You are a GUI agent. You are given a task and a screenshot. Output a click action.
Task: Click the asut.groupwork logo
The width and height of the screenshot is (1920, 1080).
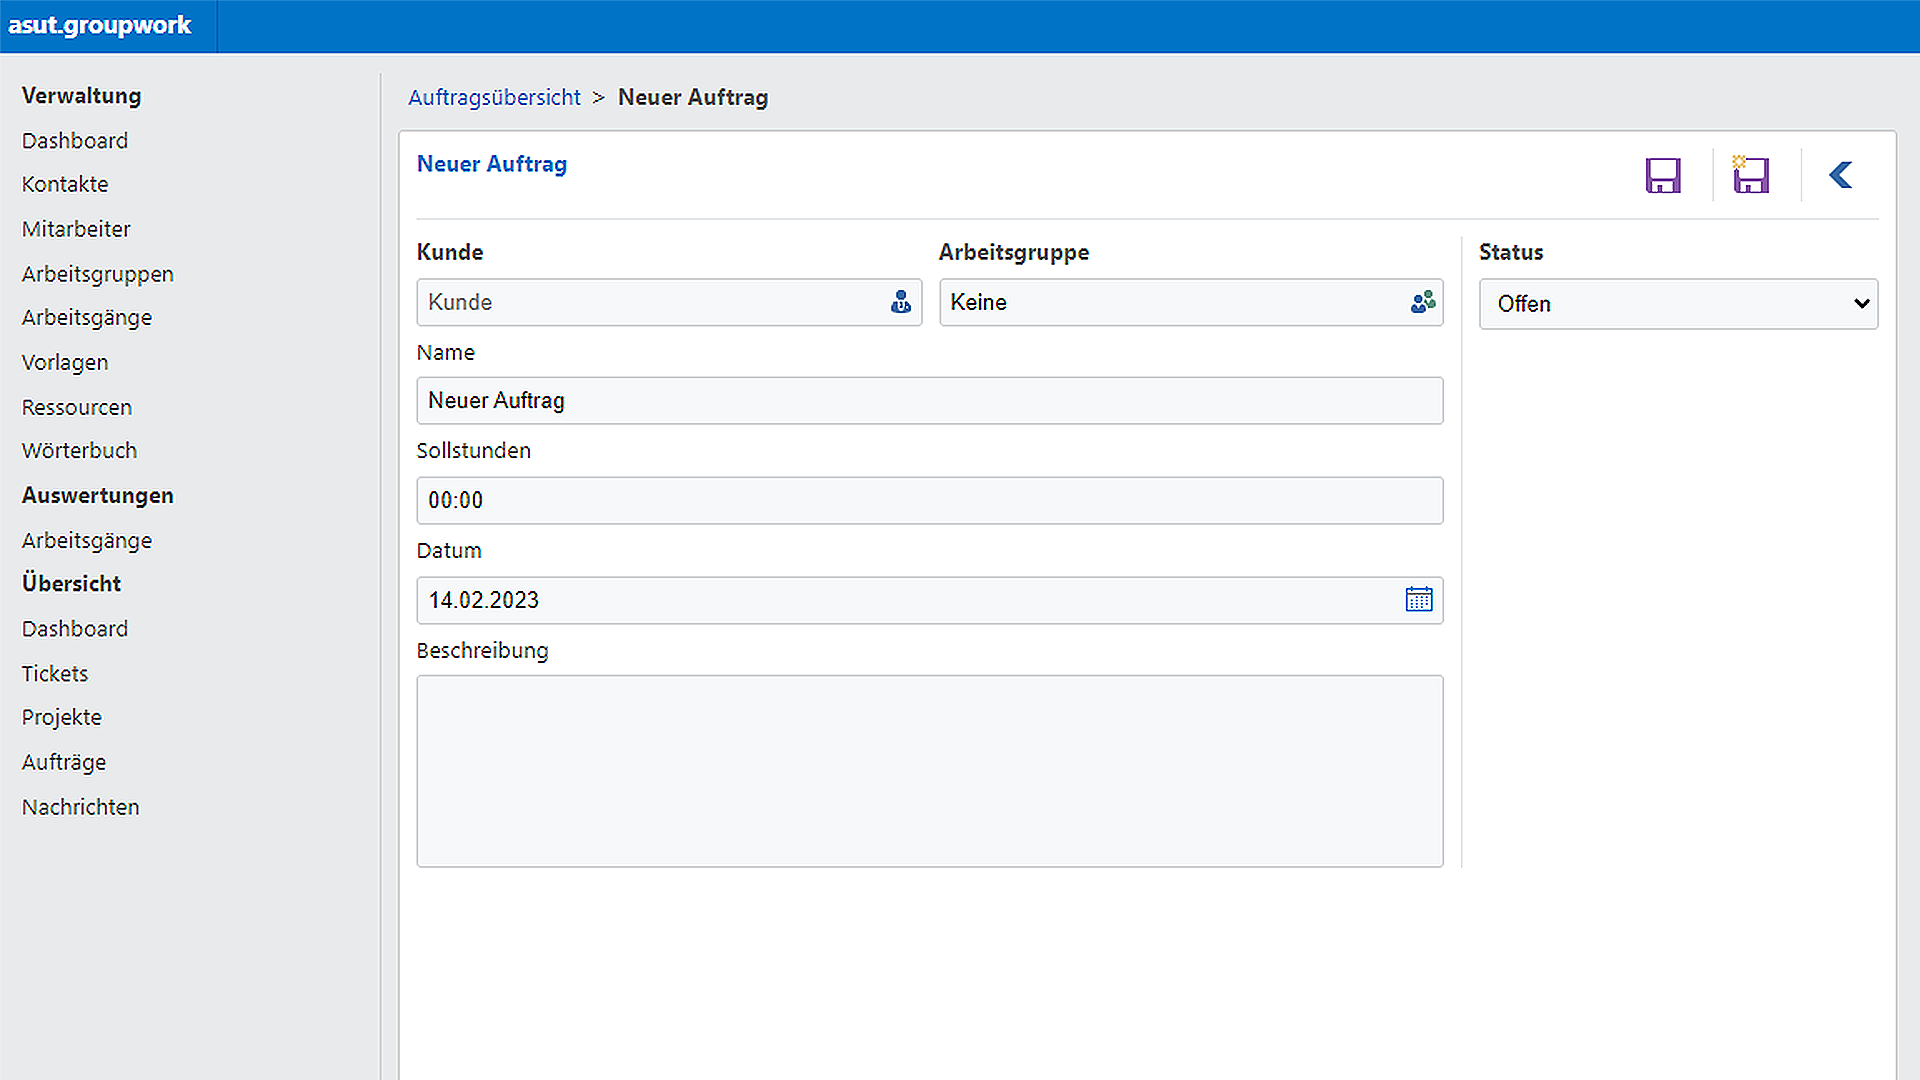(x=100, y=26)
